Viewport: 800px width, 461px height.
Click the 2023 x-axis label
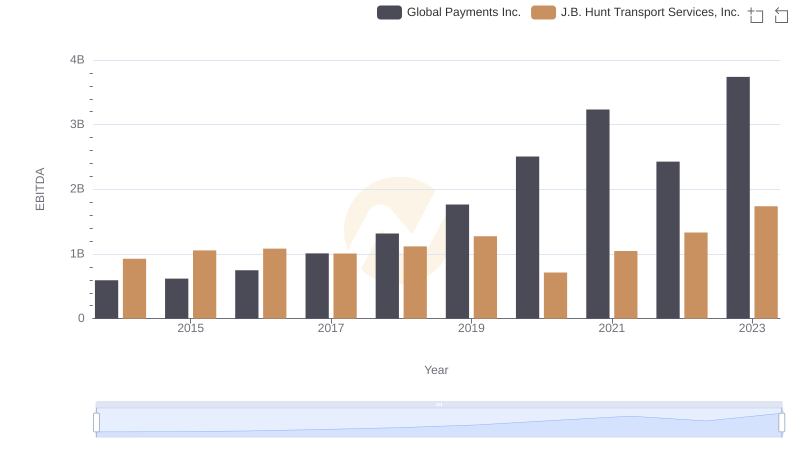752,328
